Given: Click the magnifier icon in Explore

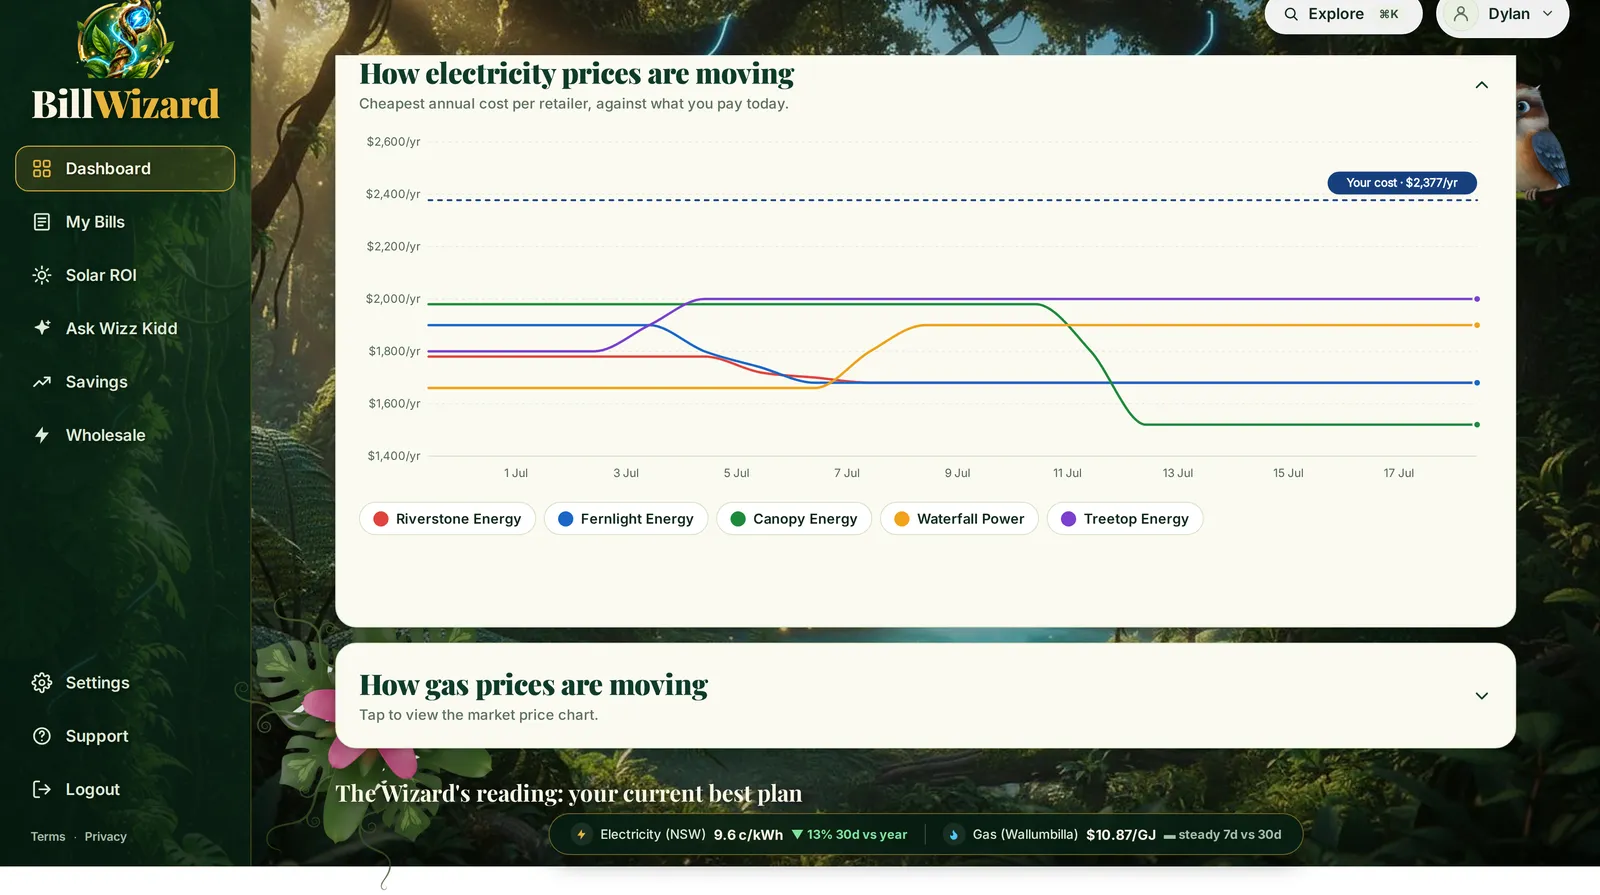Looking at the screenshot, I should (1291, 14).
